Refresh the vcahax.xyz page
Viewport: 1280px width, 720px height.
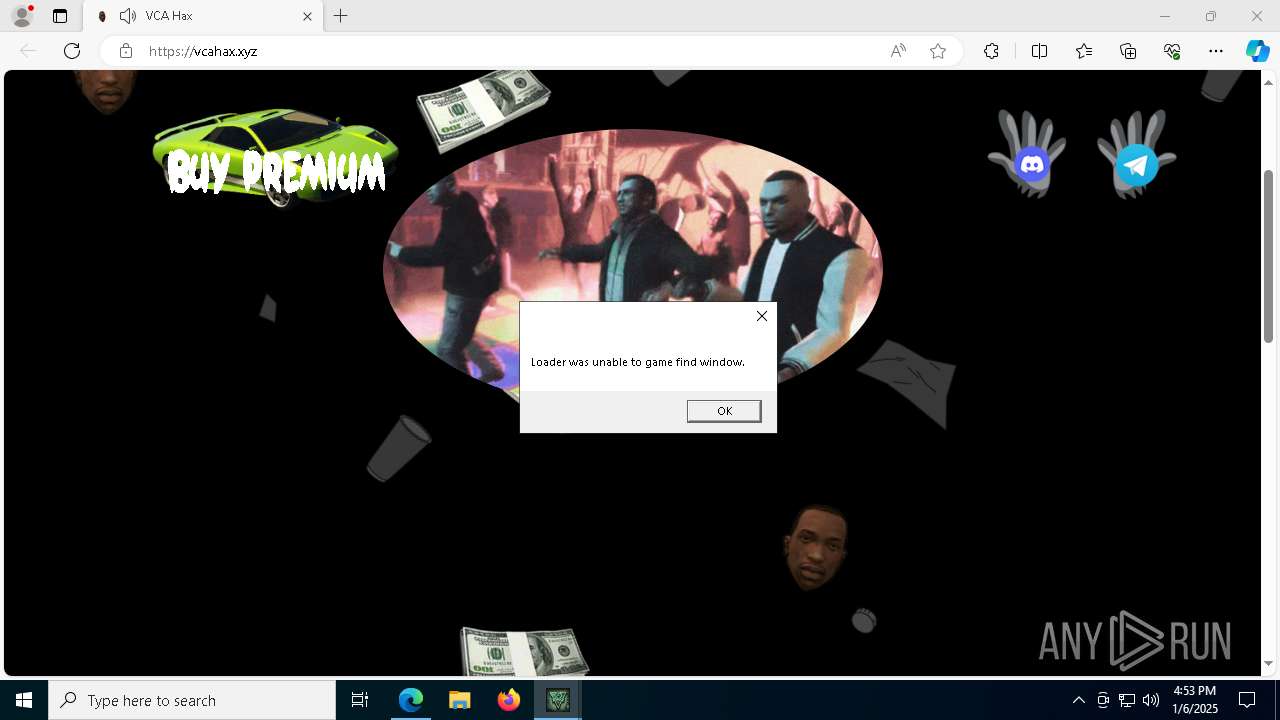(72, 51)
